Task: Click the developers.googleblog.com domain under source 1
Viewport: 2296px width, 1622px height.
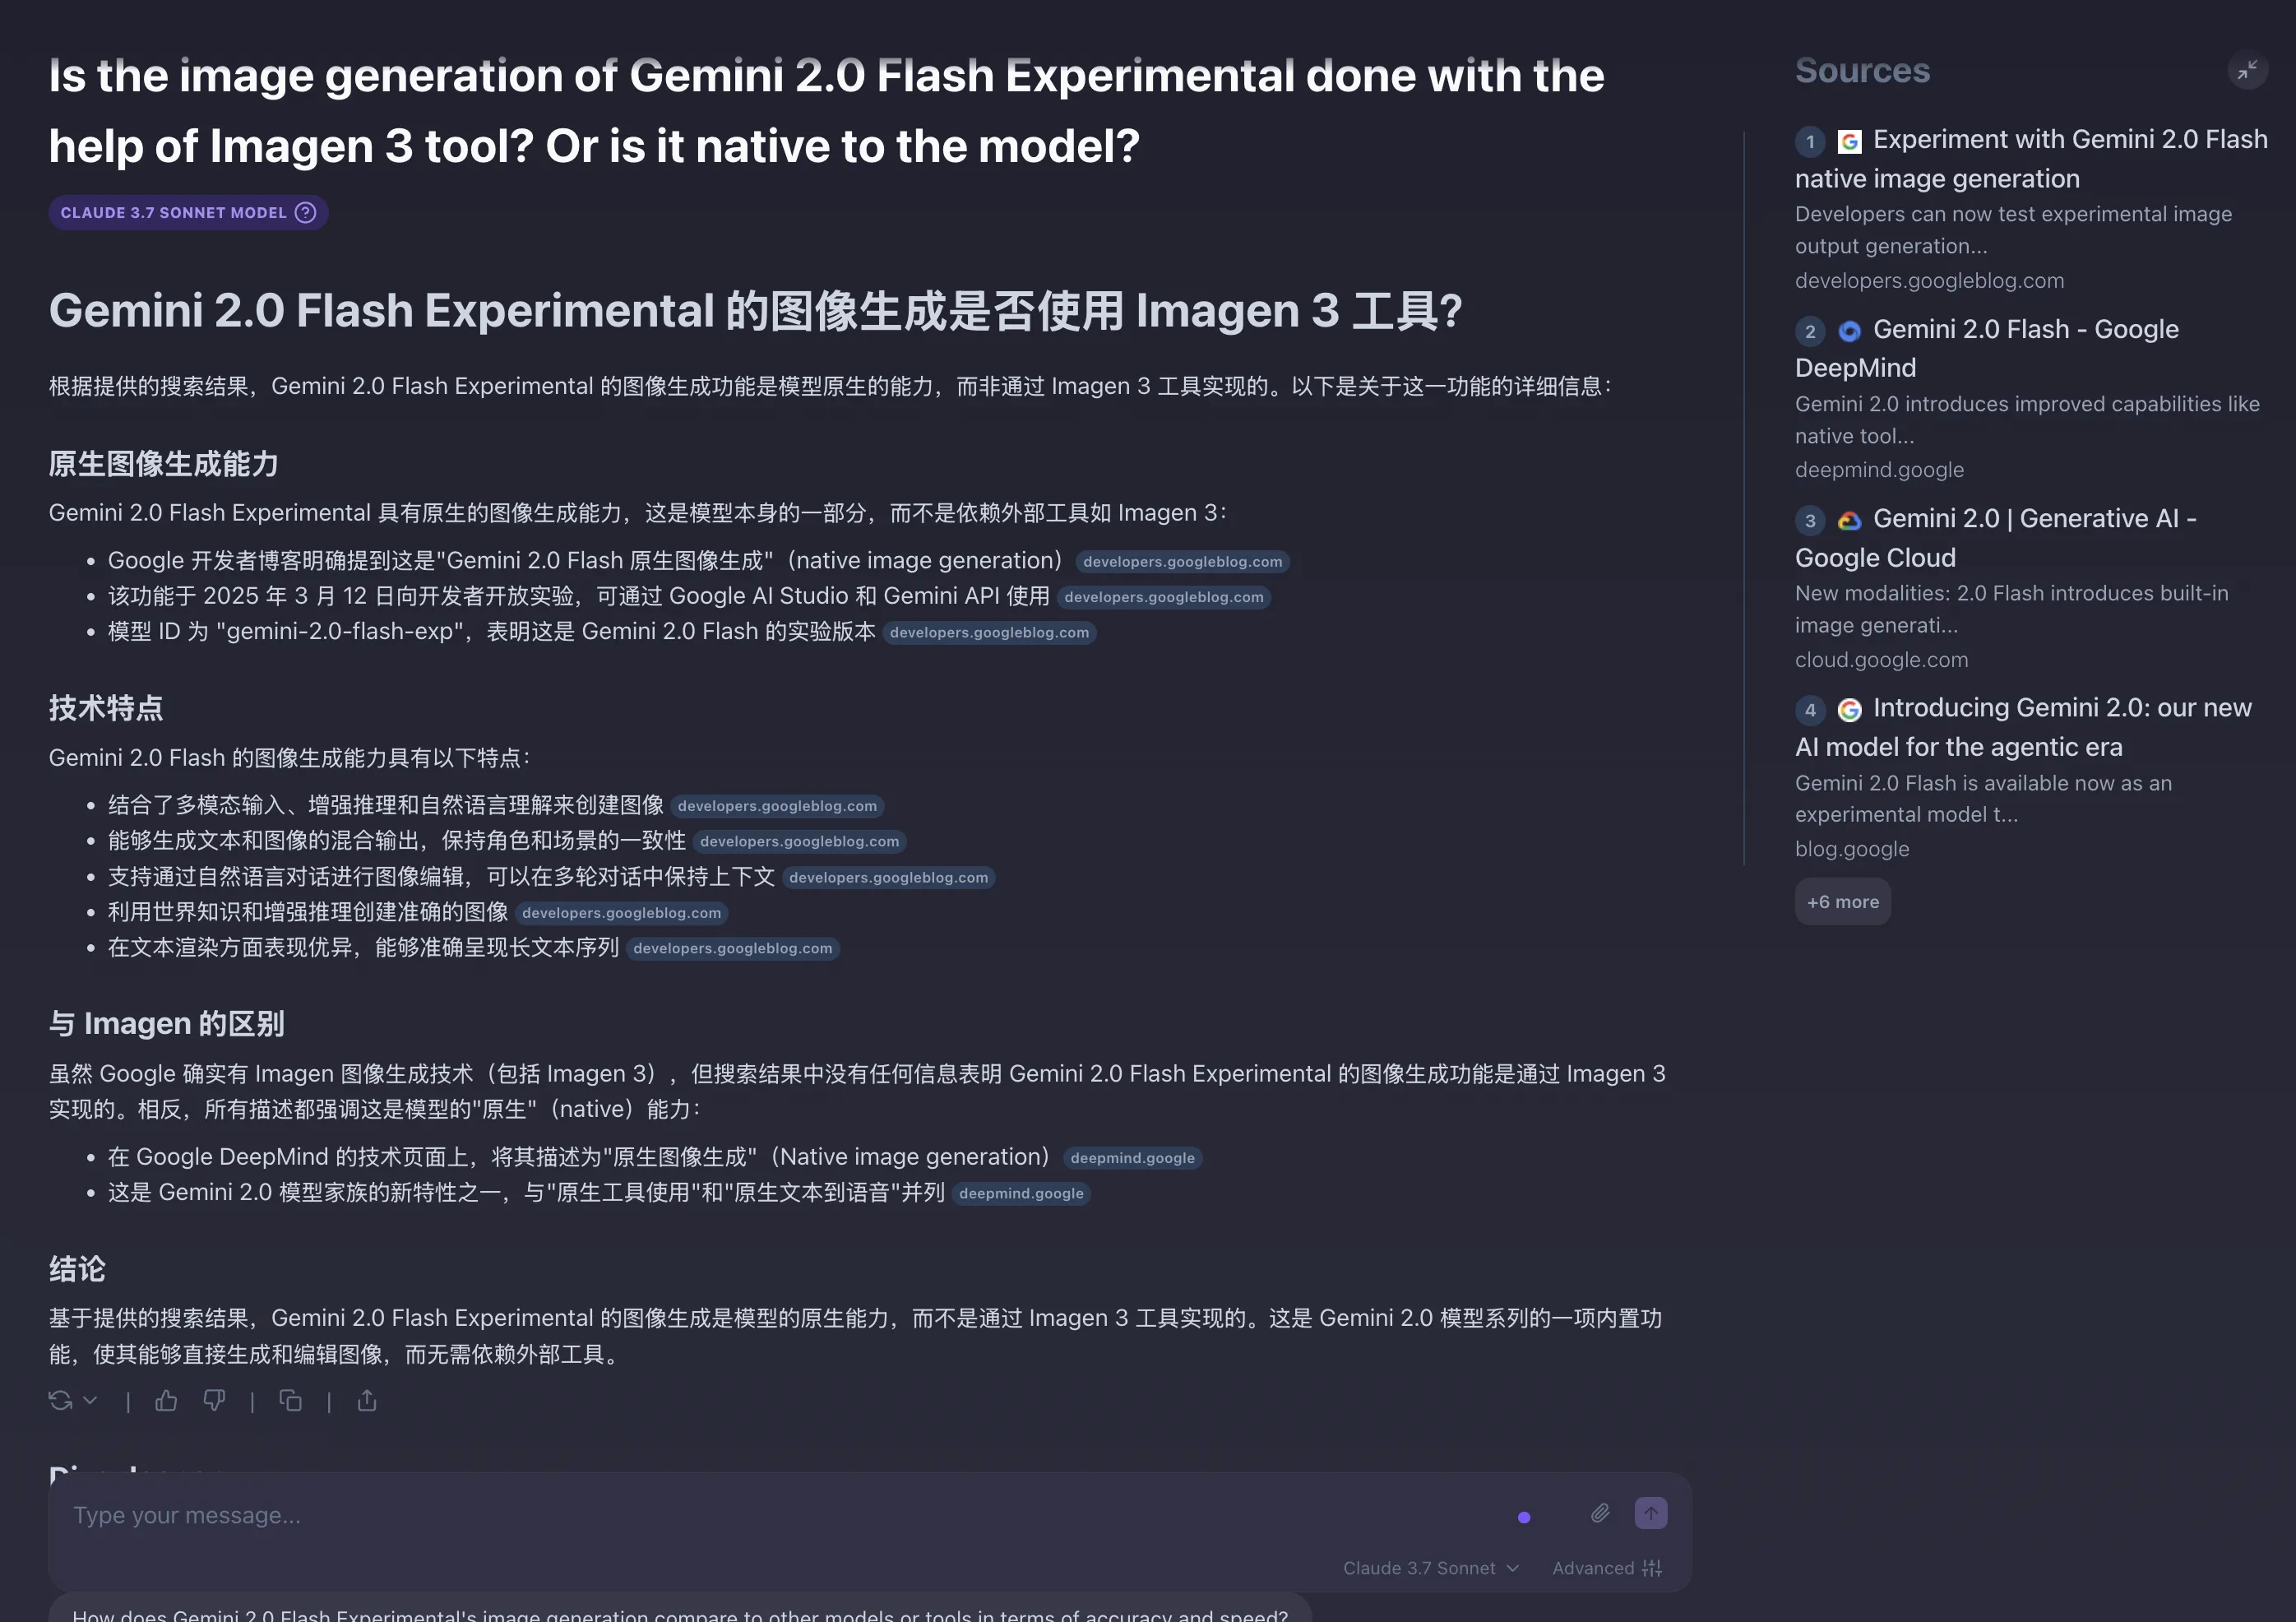Action: [x=1929, y=280]
